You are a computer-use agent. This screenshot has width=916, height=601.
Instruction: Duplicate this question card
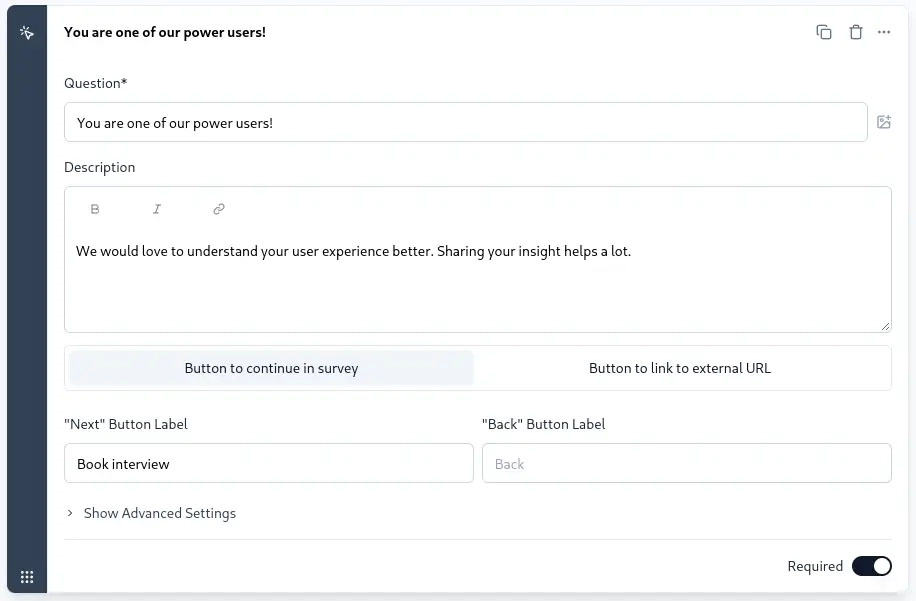(824, 32)
